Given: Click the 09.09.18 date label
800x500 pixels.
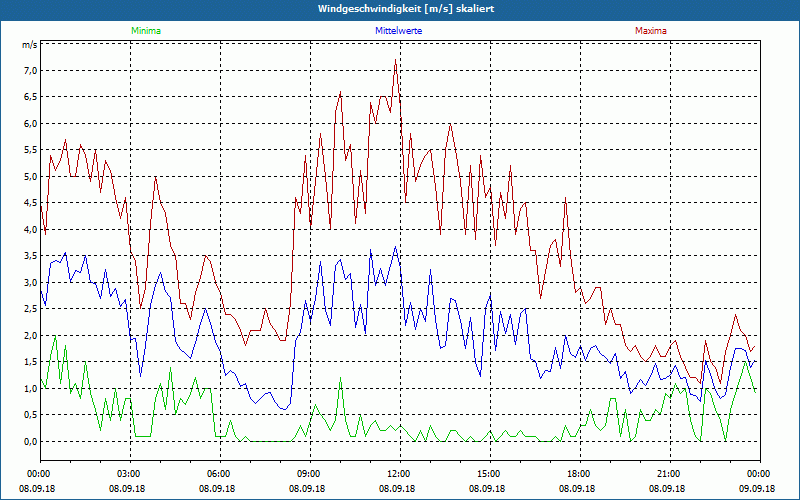Looking at the screenshot, I should coord(757,488).
